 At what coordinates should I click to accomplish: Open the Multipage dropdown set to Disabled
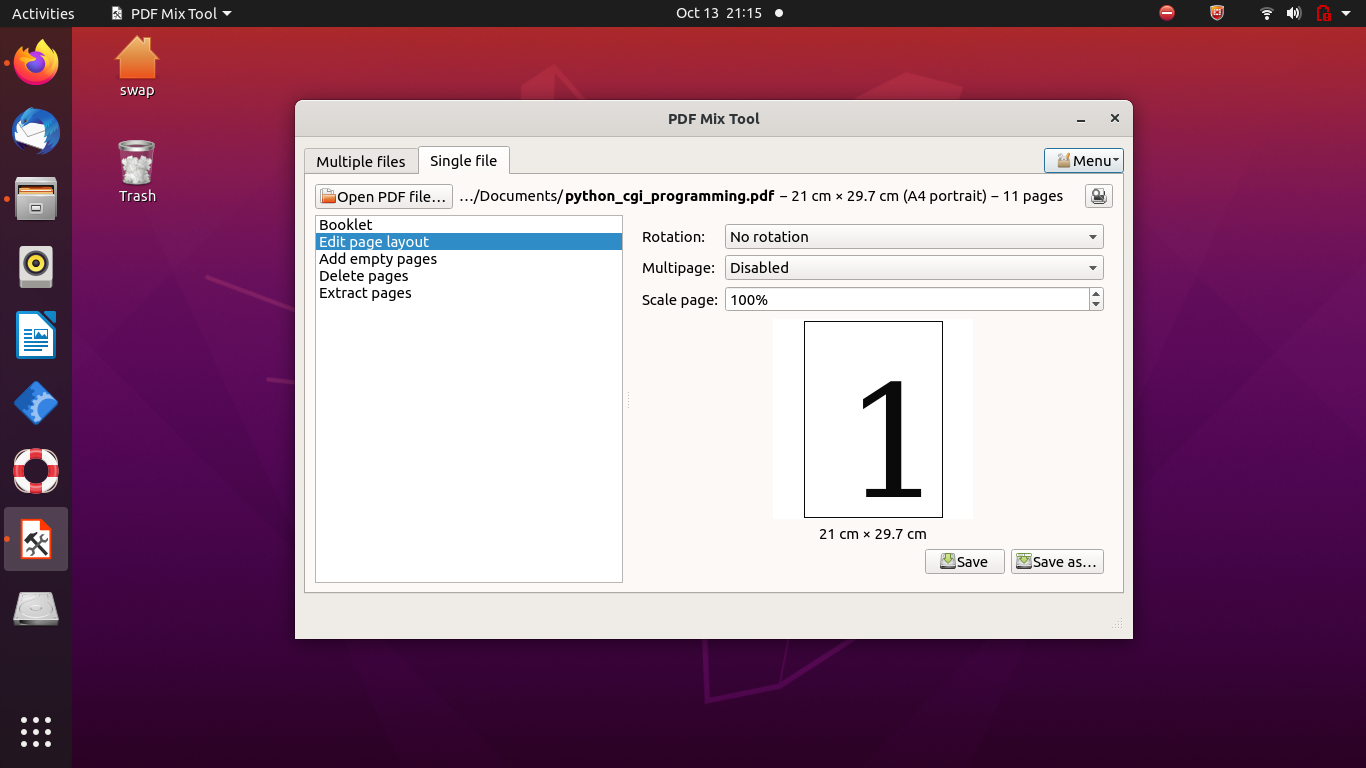pyautogui.click(x=913, y=268)
